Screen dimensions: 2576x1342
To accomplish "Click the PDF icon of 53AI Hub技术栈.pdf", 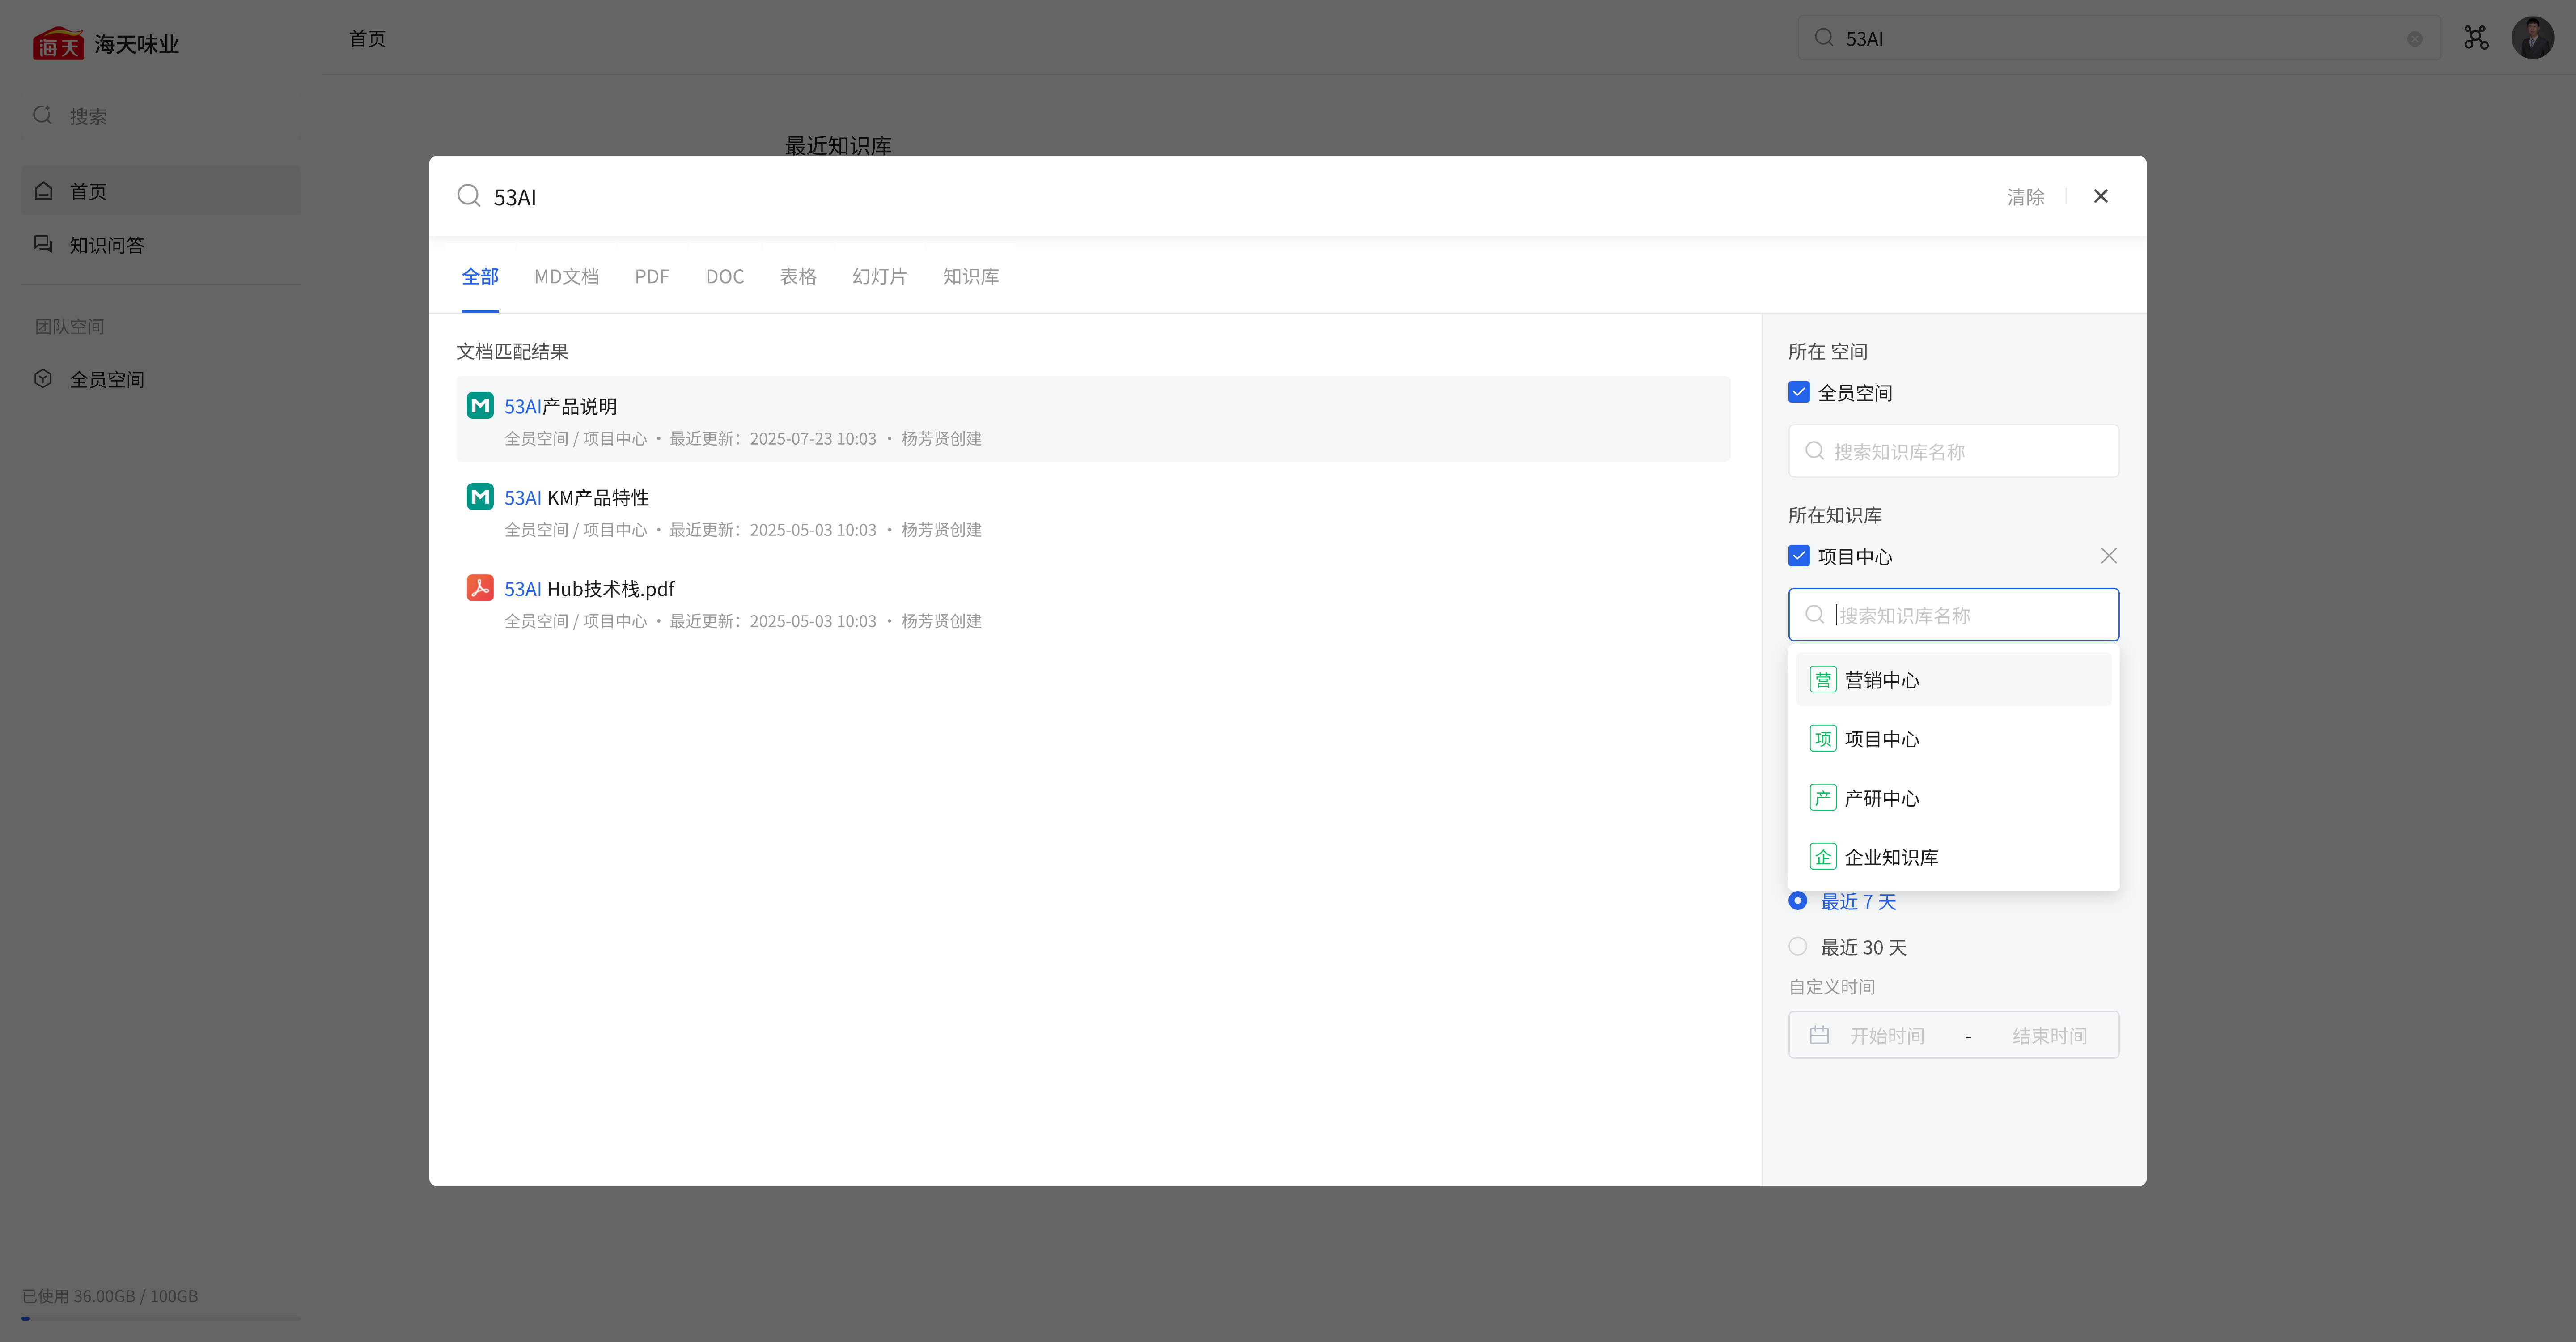I will 480,588.
